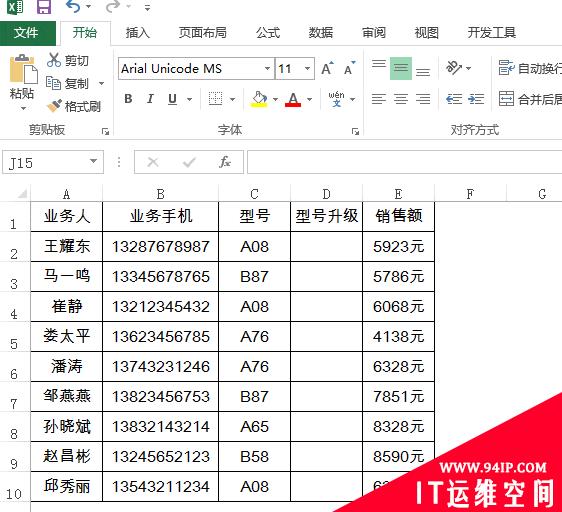Expand the Name Box dropdown arrow
Screen dimensions: 562x512
tap(93, 162)
